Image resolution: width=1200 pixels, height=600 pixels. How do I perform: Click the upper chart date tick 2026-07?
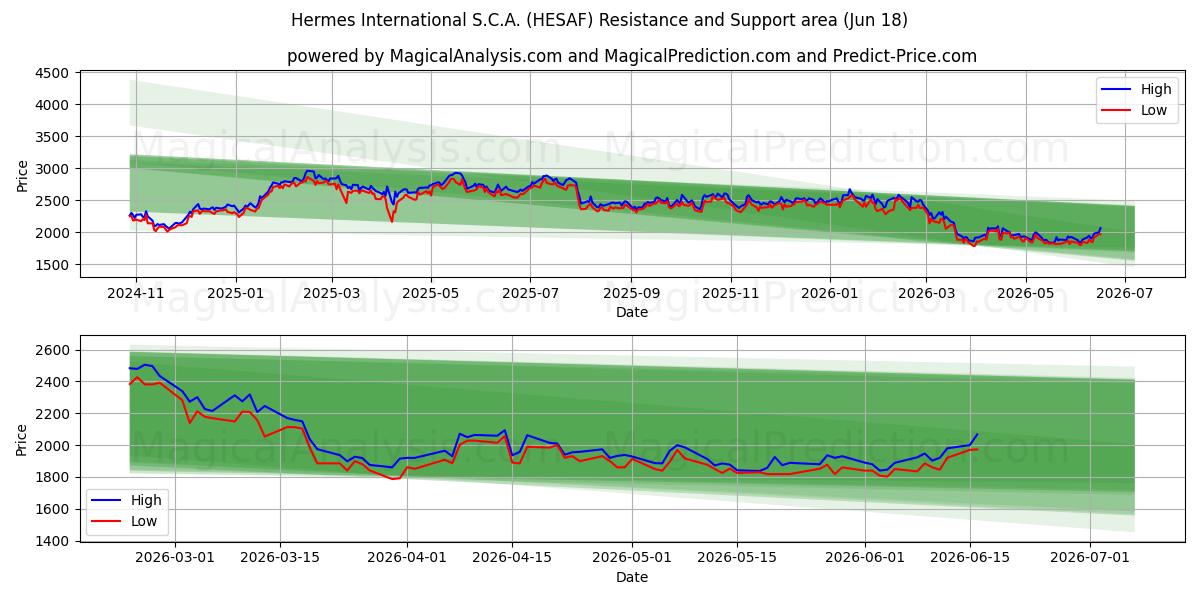pyautogui.click(x=1124, y=294)
